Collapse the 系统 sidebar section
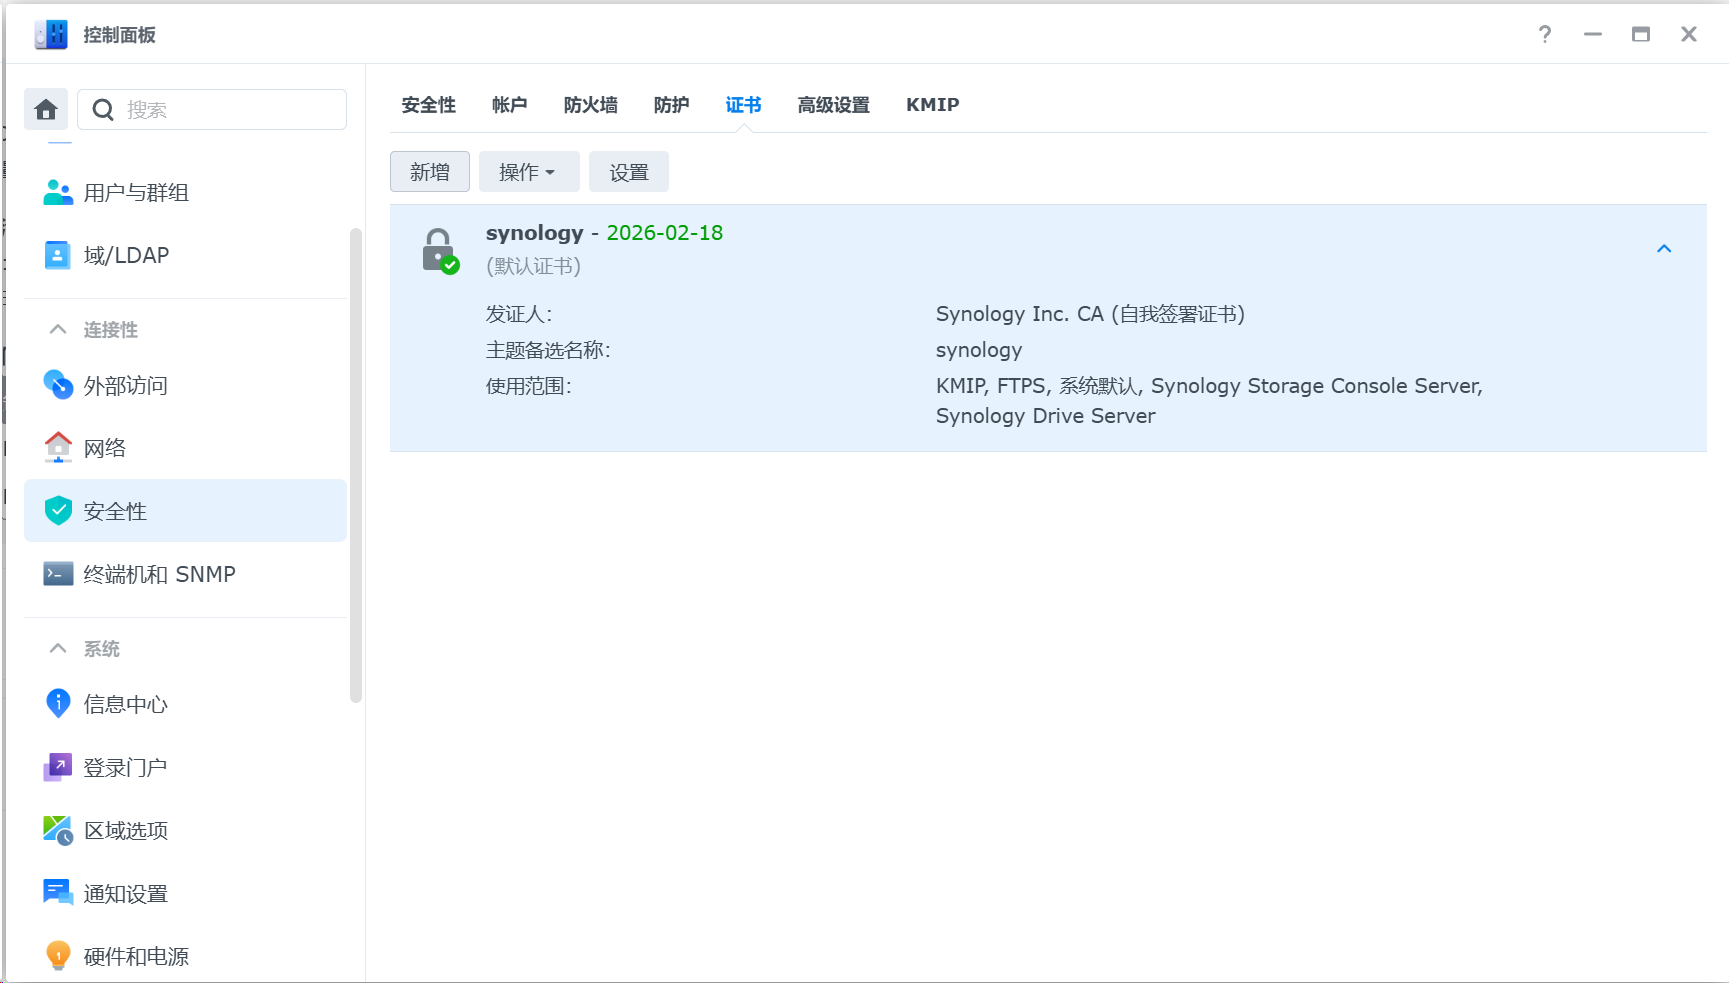 click(58, 648)
